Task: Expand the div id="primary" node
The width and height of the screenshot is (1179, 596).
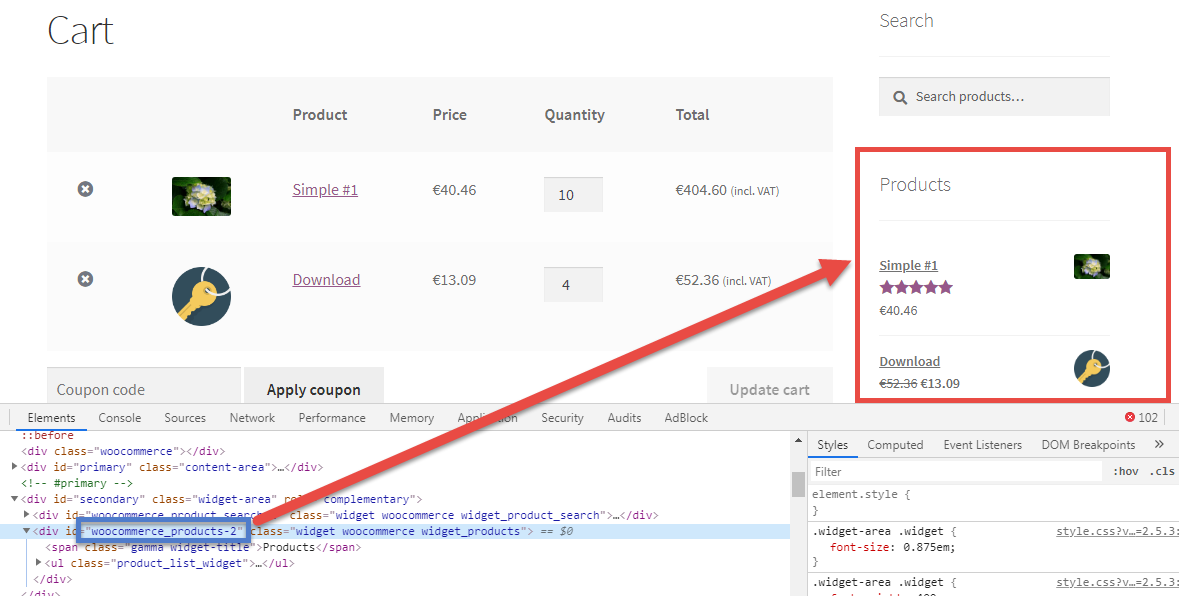Action: [x=14, y=467]
